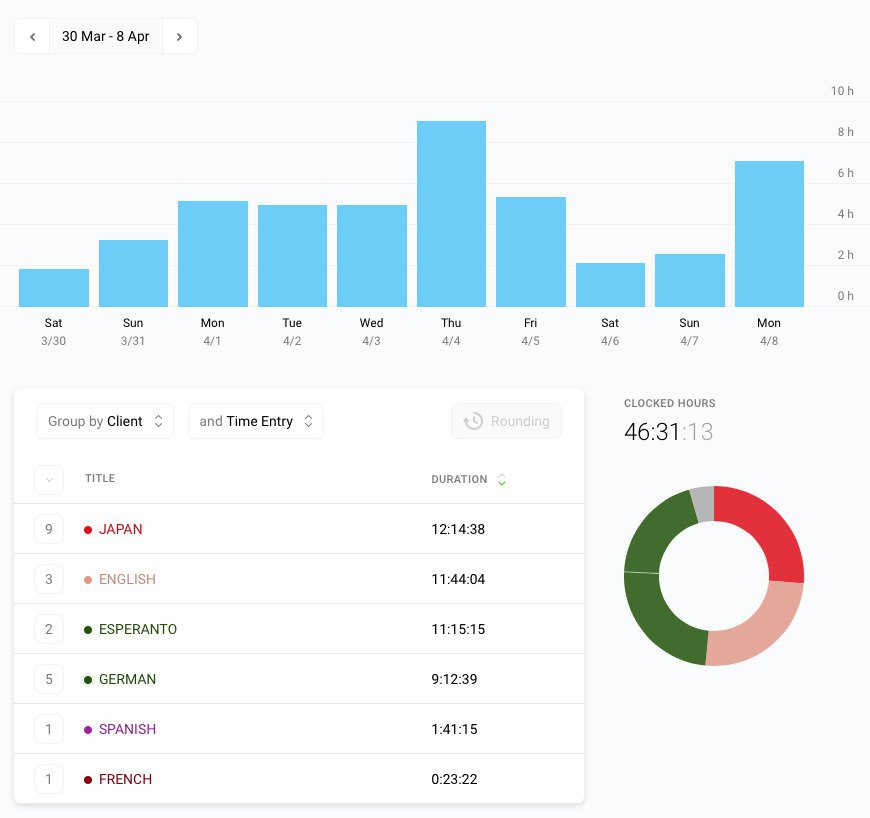Image resolution: width=870 pixels, height=818 pixels.
Task: Sort by the Duration column arrows
Action: tap(502, 479)
